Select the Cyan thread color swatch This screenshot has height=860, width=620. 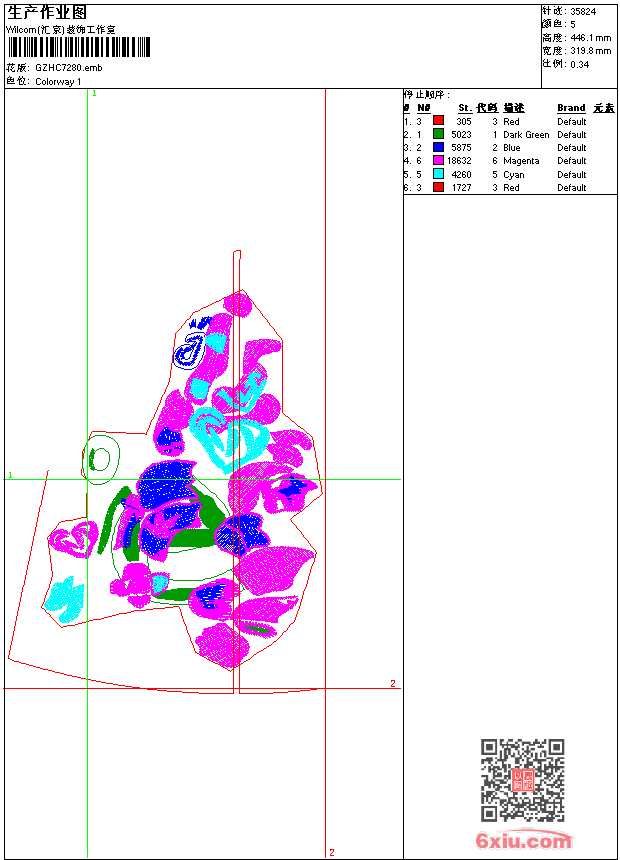[x=438, y=174]
